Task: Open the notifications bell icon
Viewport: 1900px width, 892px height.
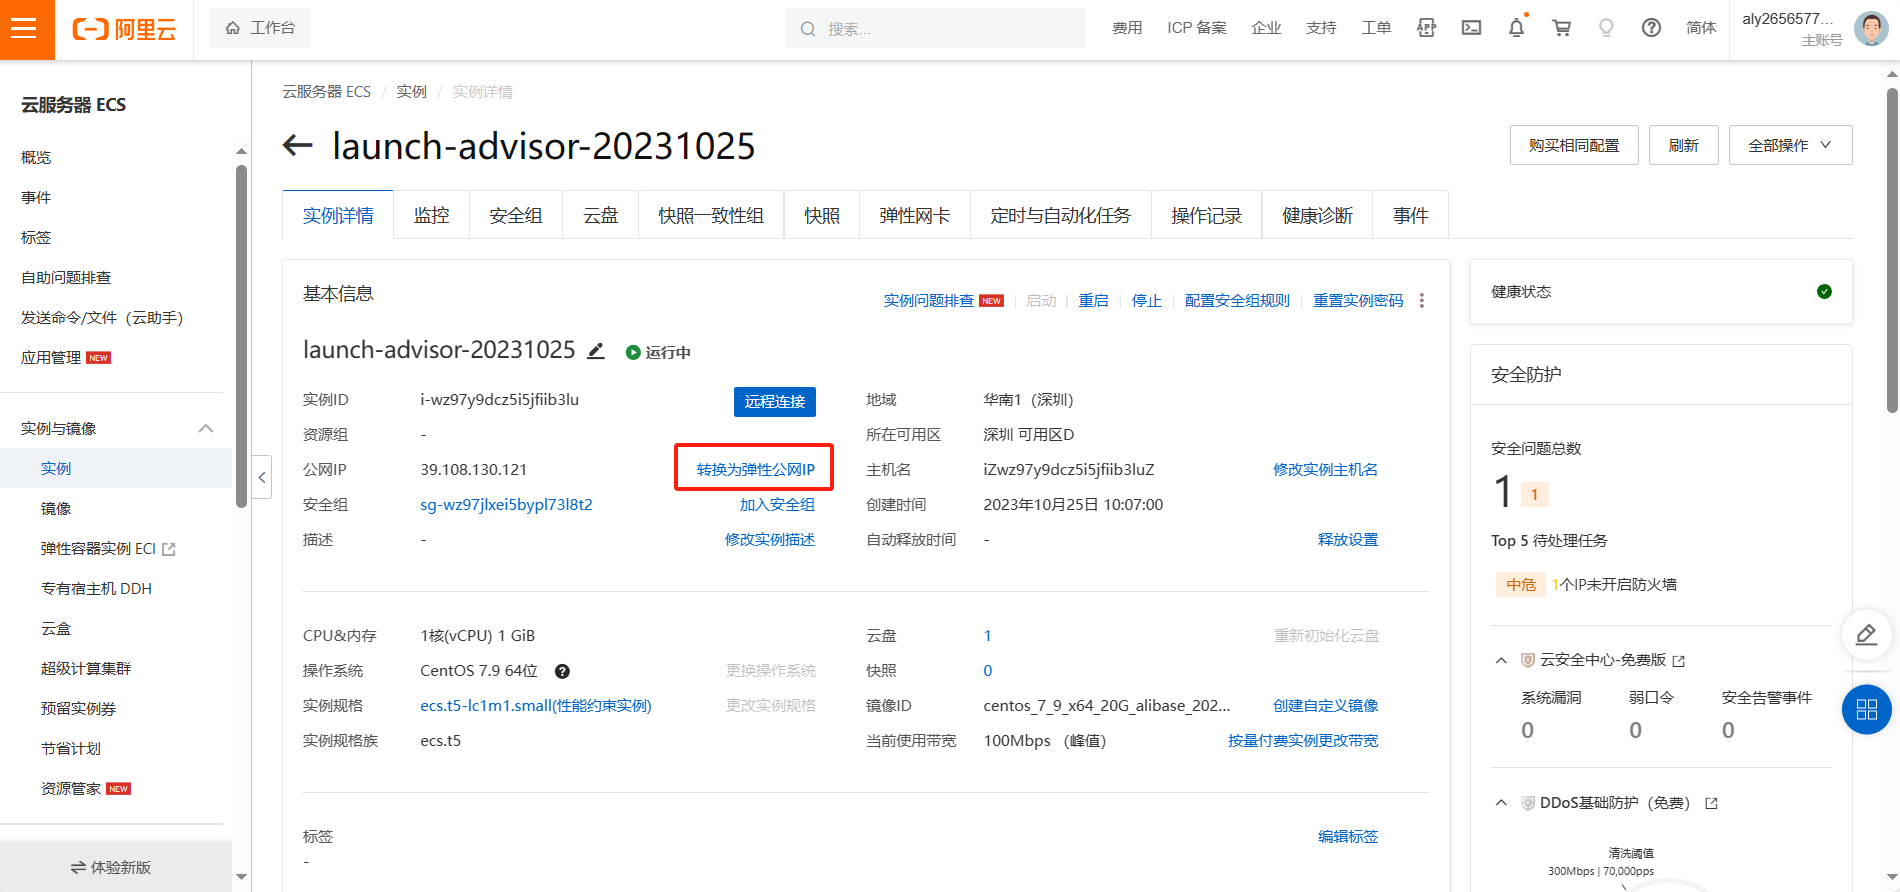Action: 1516,28
